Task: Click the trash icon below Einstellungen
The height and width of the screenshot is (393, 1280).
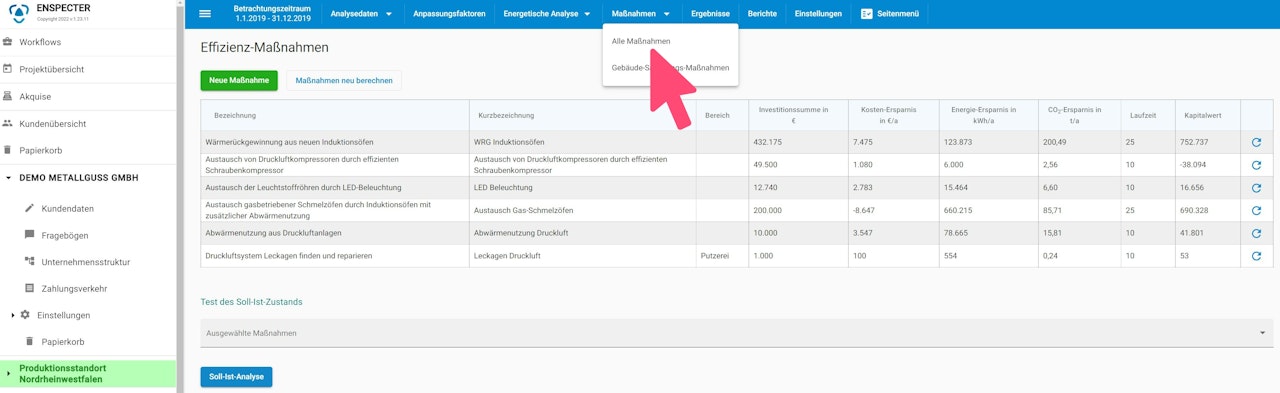Action: coord(29,342)
